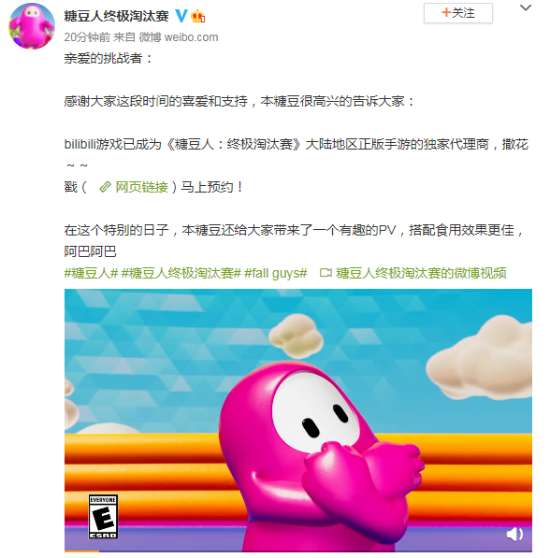The width and height of the screenshot is (550, 558).
Task: Play the pink Fall Guys video
Action: (298, 420)
